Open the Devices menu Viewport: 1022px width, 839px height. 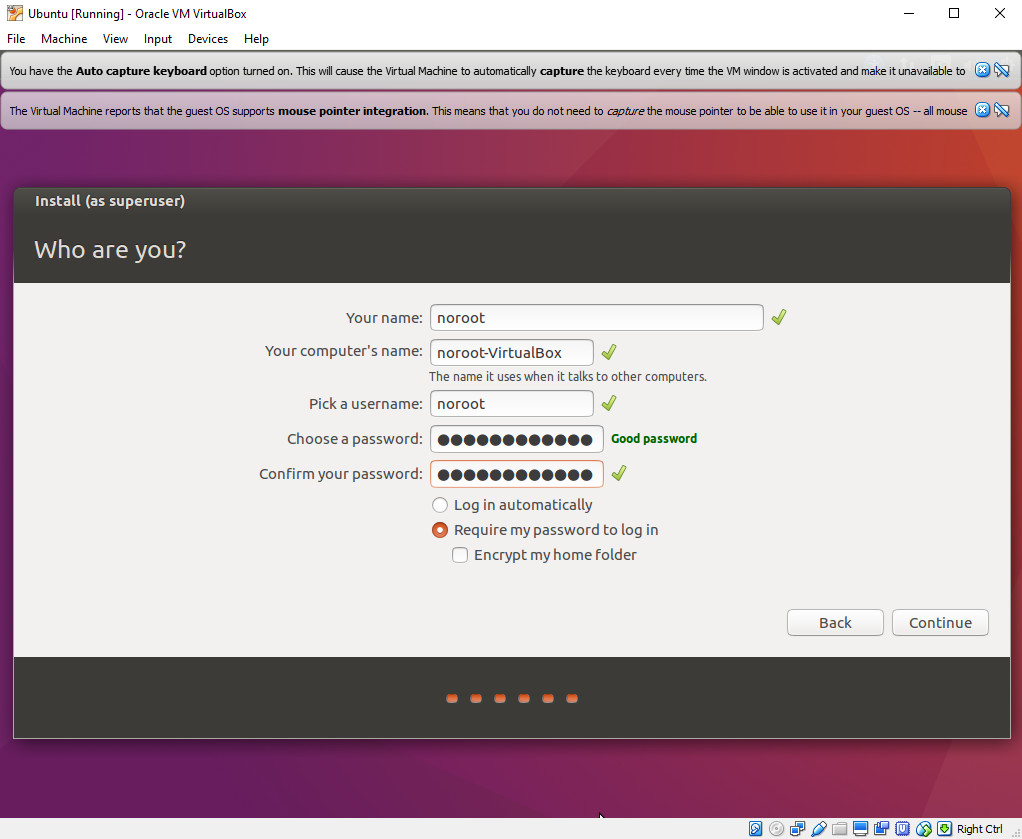[x=208, y=39]
